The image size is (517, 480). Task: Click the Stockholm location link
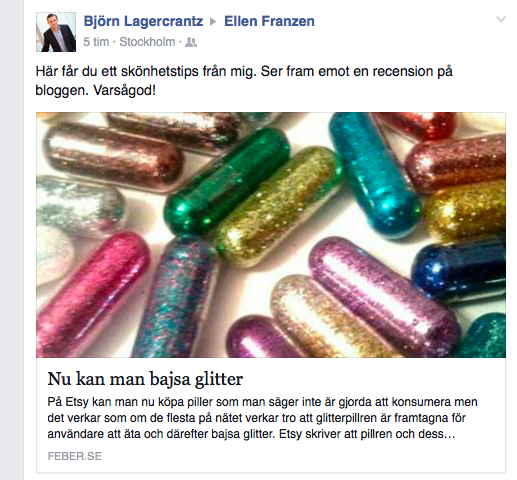(x=147, y=42)
